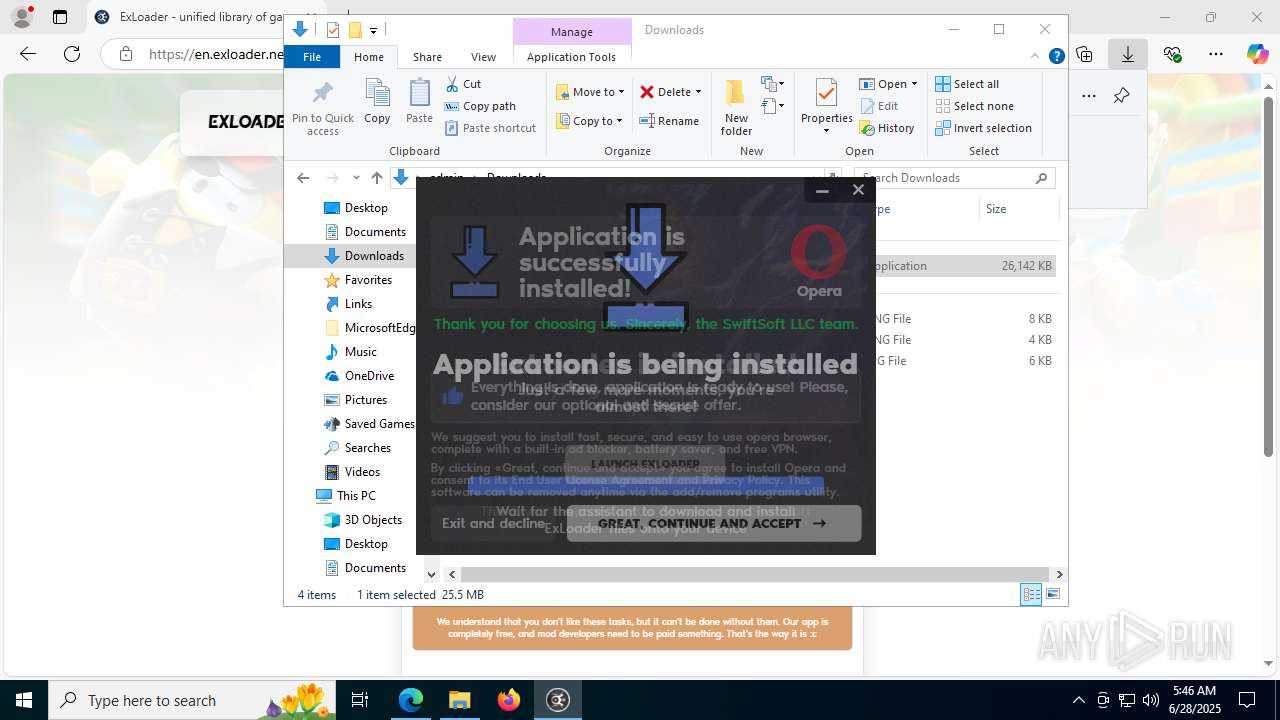Click Paste shortcut in ribbon

tap(490, 128)
